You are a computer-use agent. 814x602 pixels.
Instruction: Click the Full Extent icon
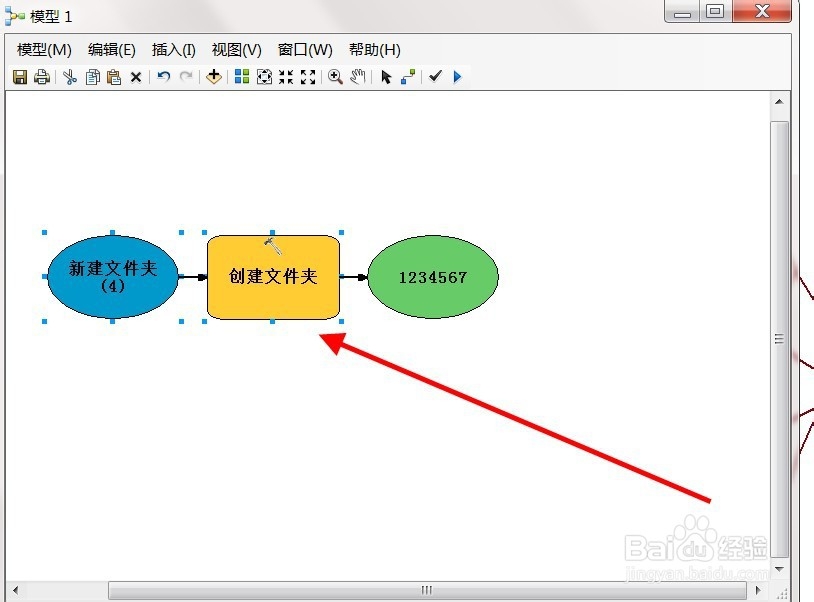tap(264, 77)
